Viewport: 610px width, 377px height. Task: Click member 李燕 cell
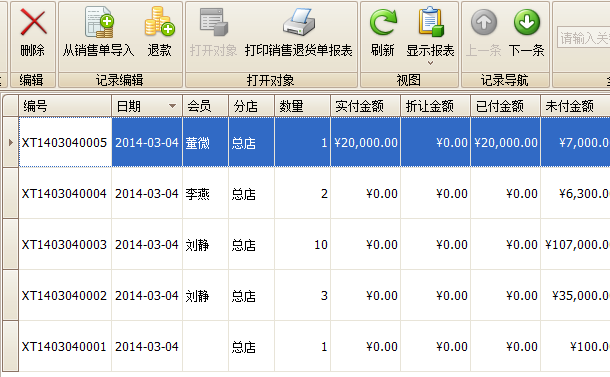(x=205, y=193)
